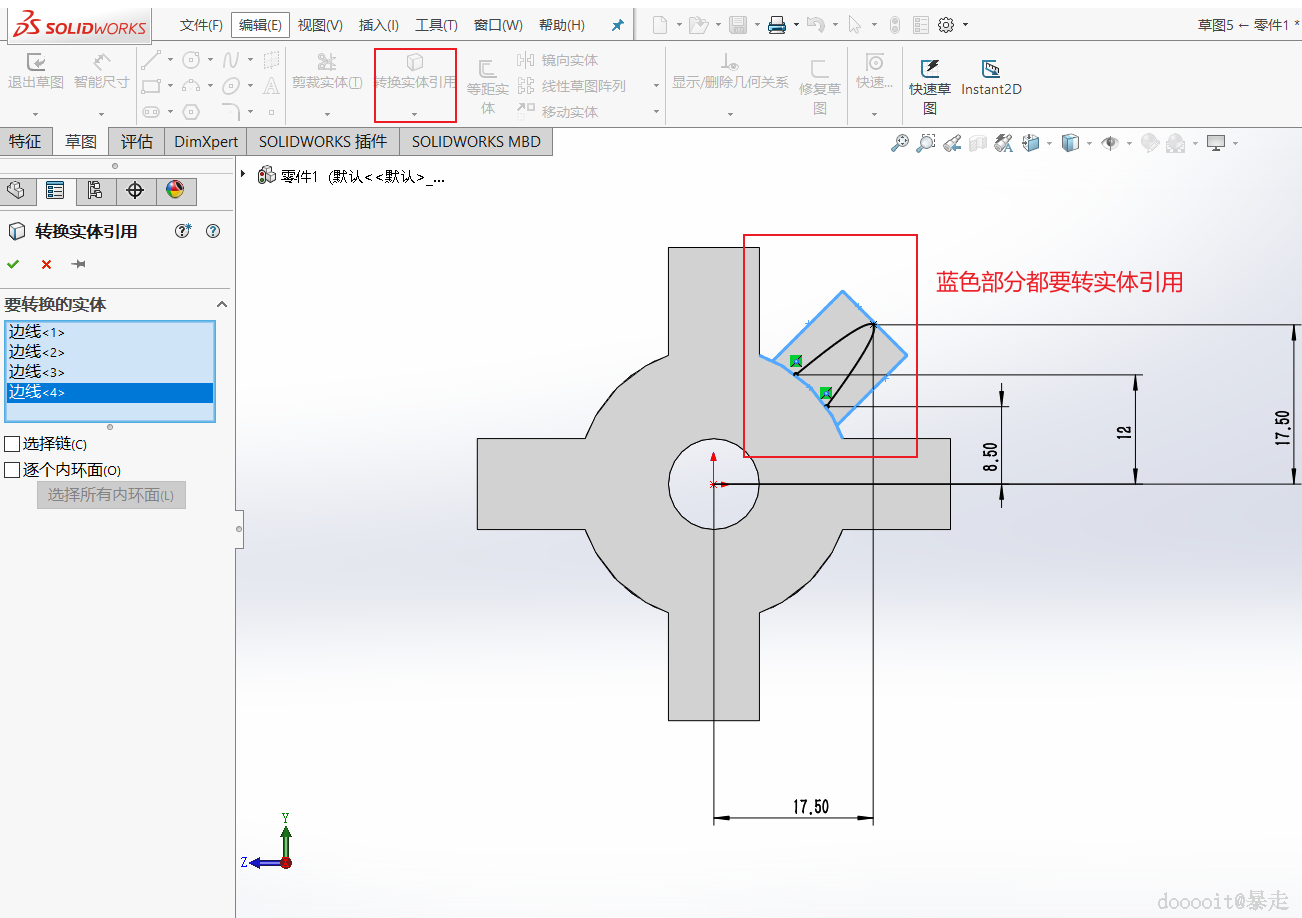Open the DisplayManager color ball tab
The width and height of the screenshot is (1302, 918).
pos(175,190)
